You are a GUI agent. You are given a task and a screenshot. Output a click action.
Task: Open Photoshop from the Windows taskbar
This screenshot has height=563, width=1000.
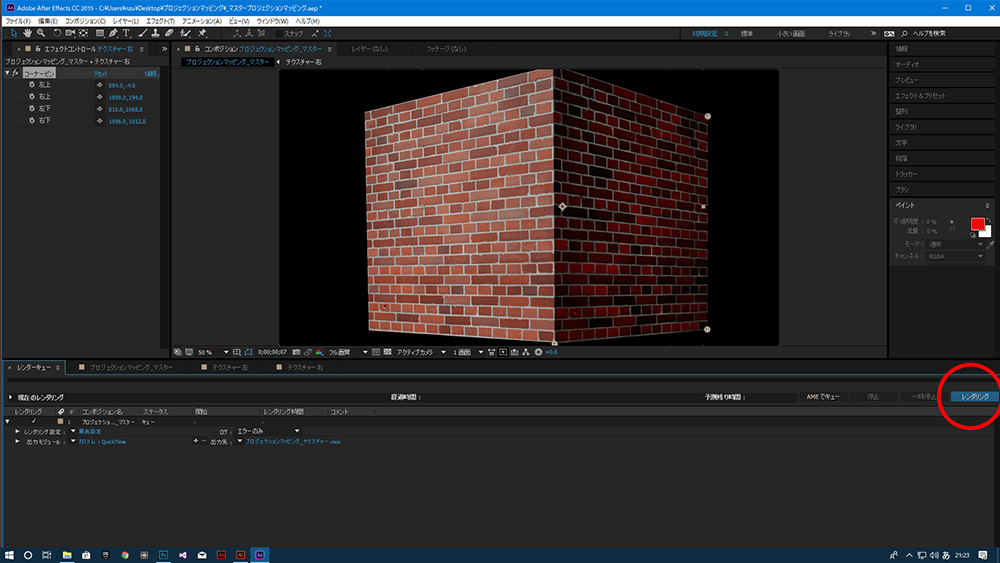(x=163, y=554)
